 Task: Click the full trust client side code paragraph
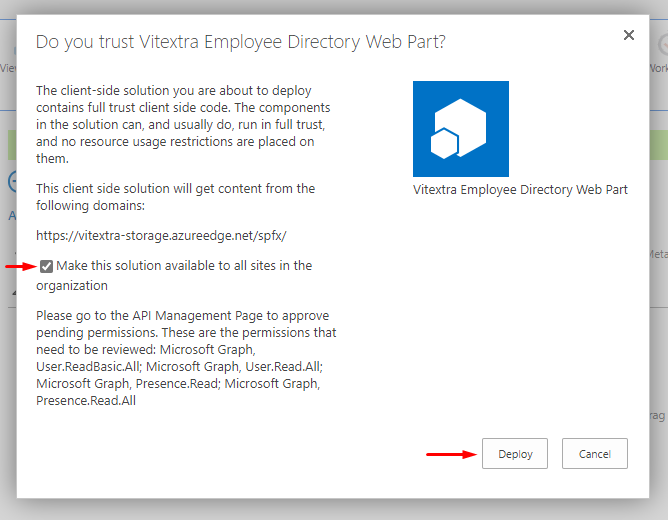[x=183, y=124]
